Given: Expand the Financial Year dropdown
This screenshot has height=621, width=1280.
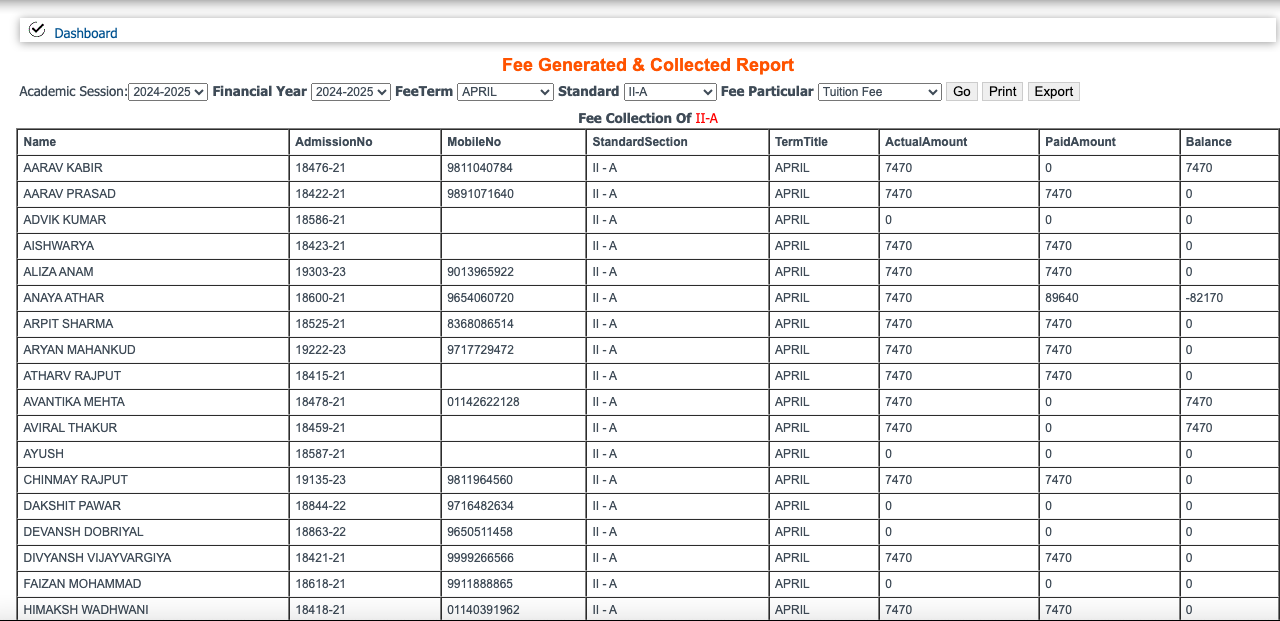Looking at the screenshot, I should [x=351, y=92].
